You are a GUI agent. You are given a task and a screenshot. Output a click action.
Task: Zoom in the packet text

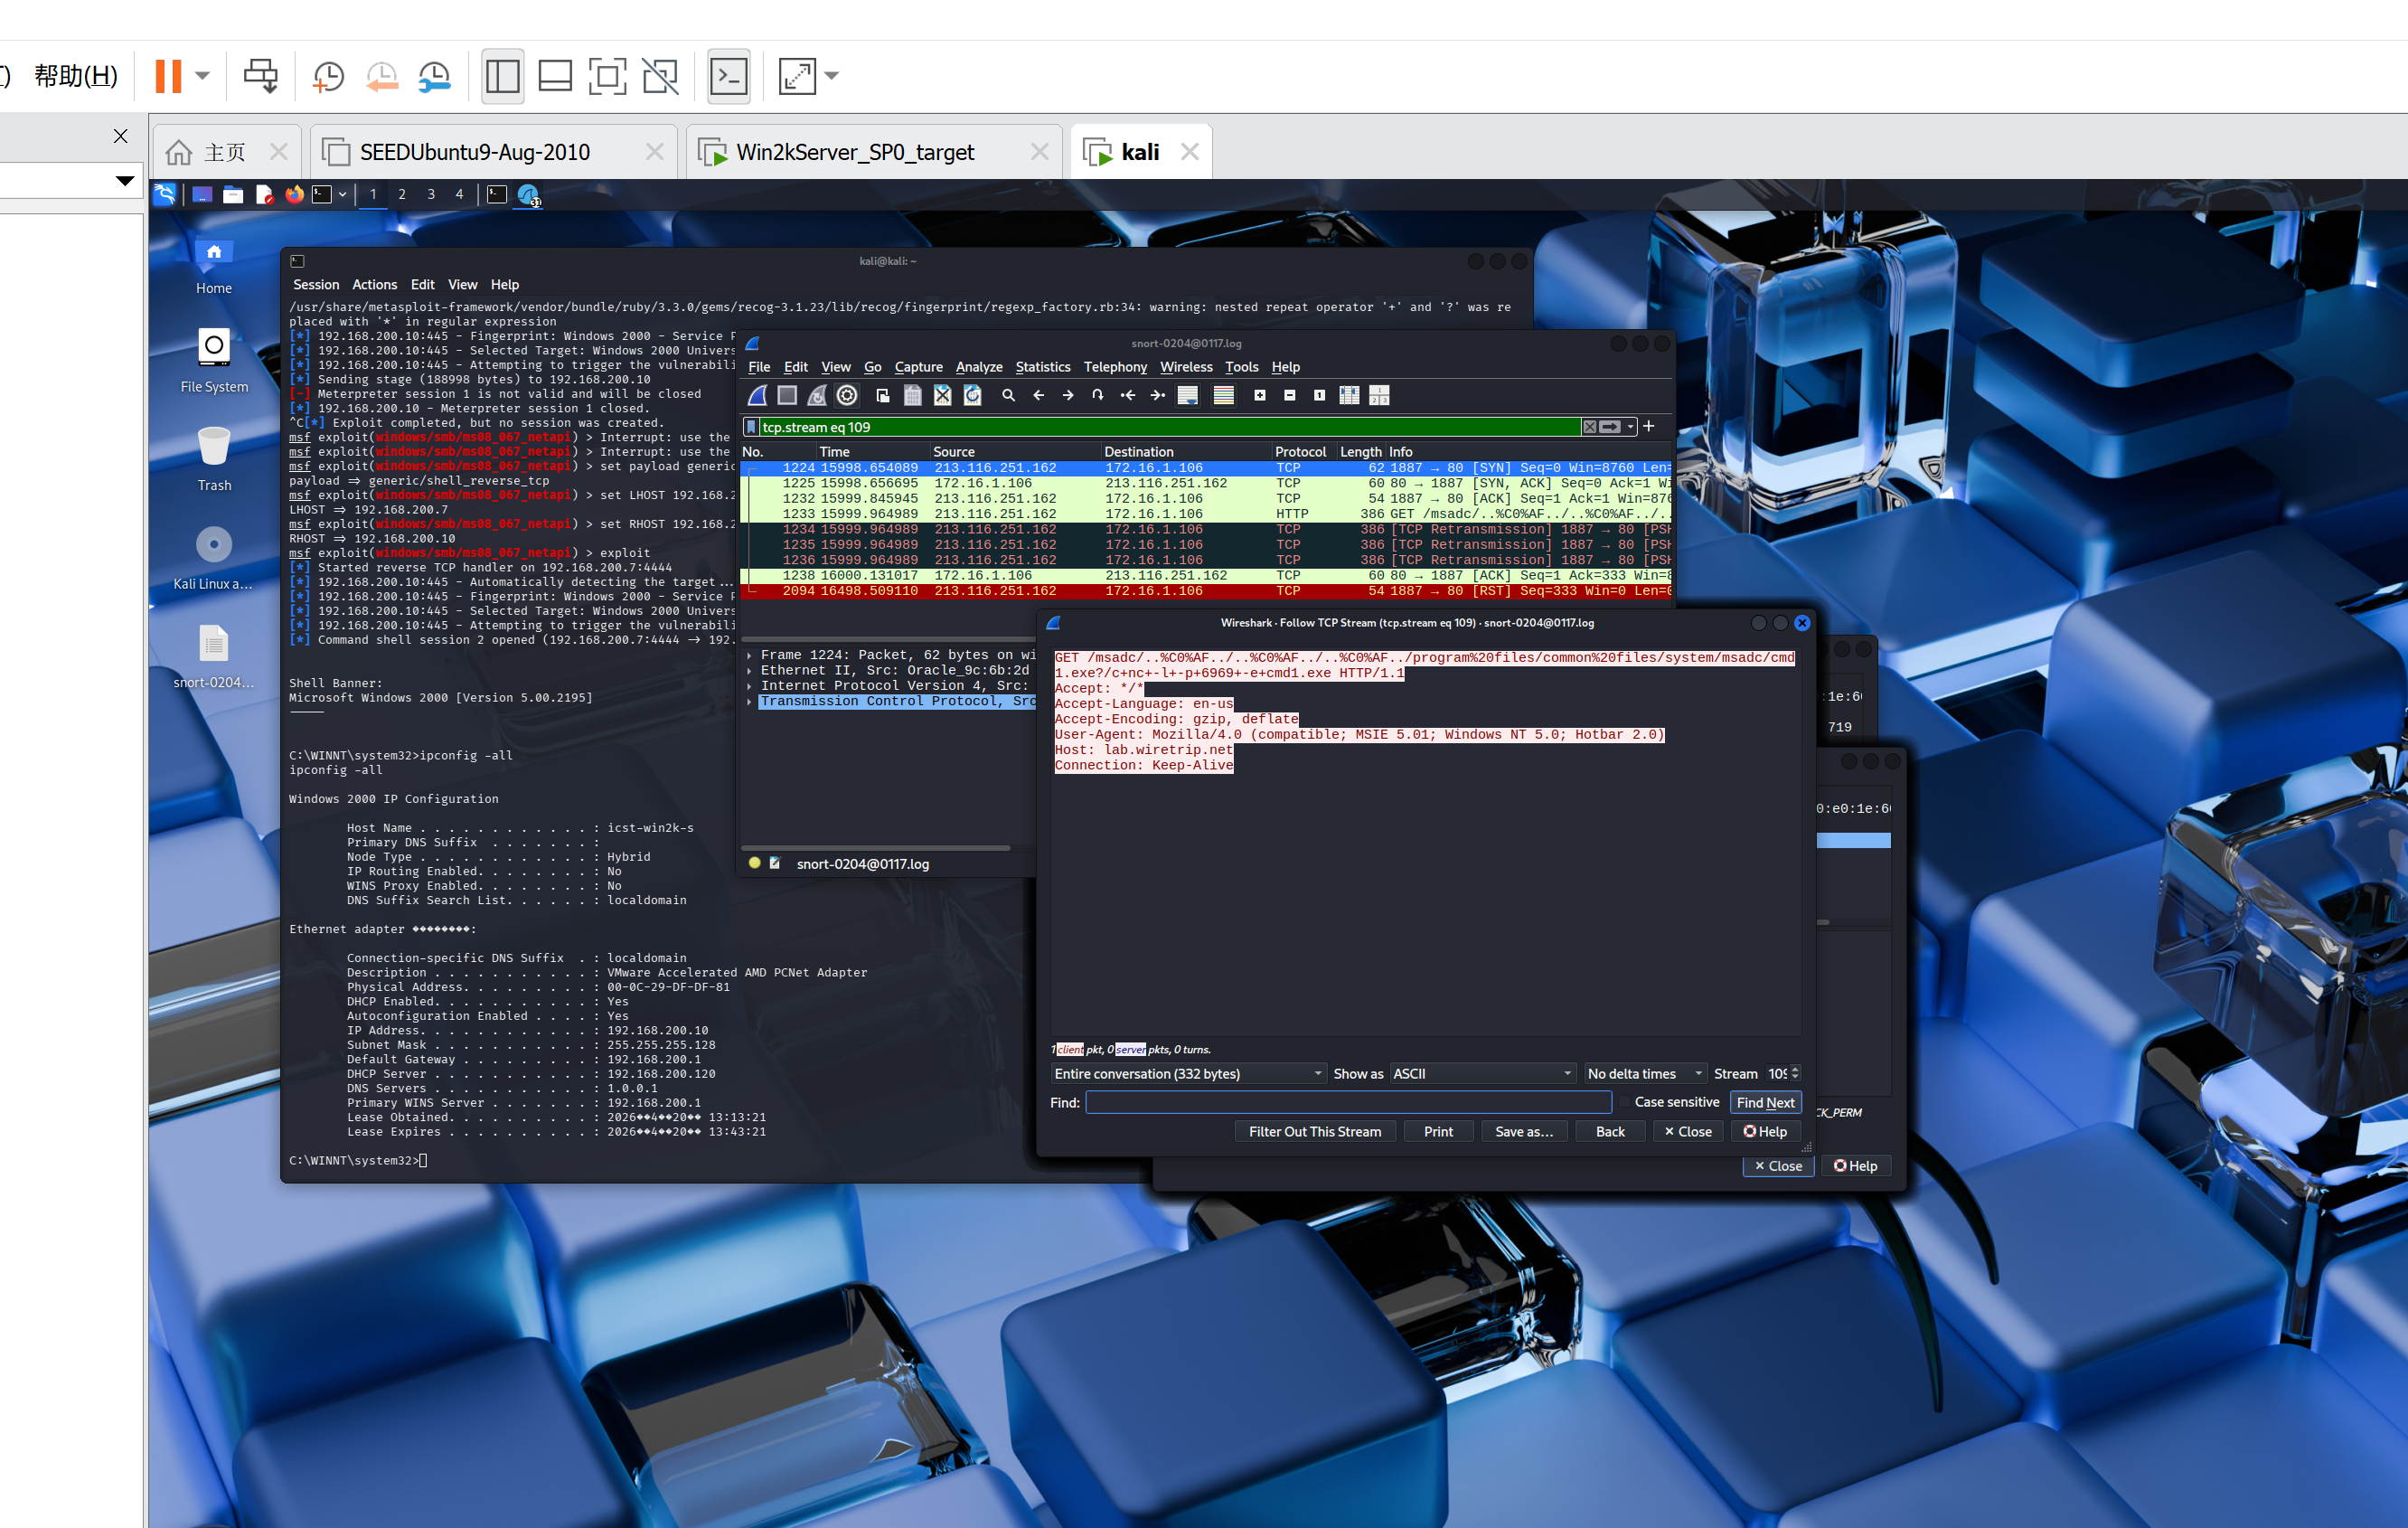point(1260,395)
